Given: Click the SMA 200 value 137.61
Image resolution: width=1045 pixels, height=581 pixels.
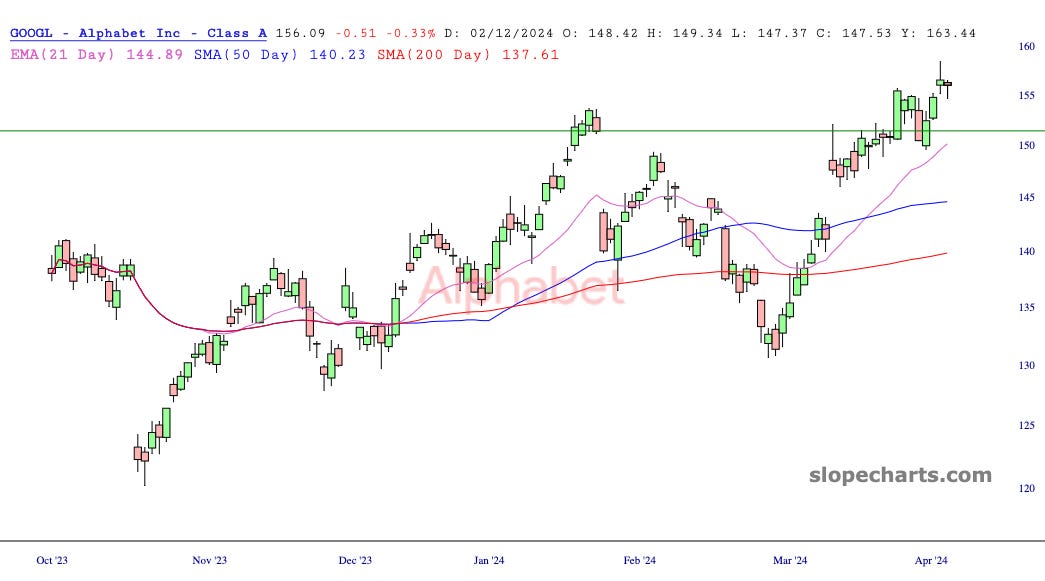Looking at the screenshot, I should [530, 55].
